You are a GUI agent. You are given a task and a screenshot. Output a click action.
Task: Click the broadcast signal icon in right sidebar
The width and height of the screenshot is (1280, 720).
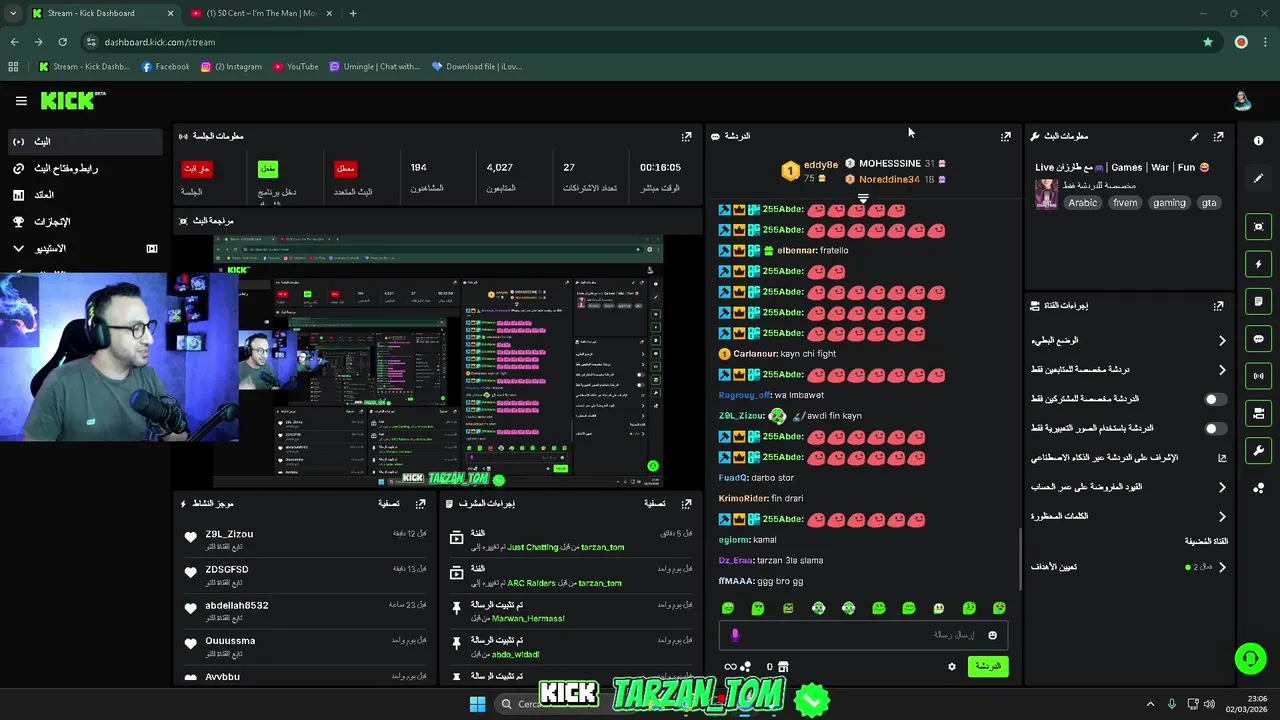(x=1259, y=376)
